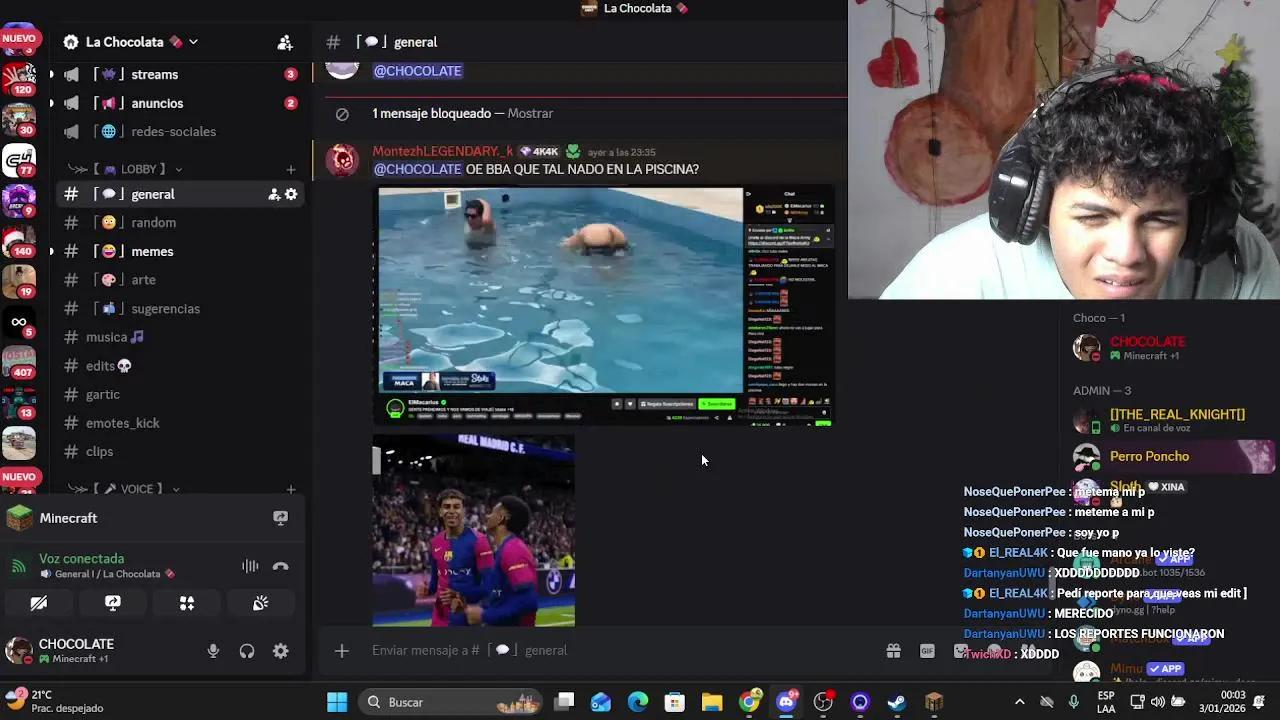Open user settings gear
Viewport: 1280px width, 720px height.
click(281, 651)
